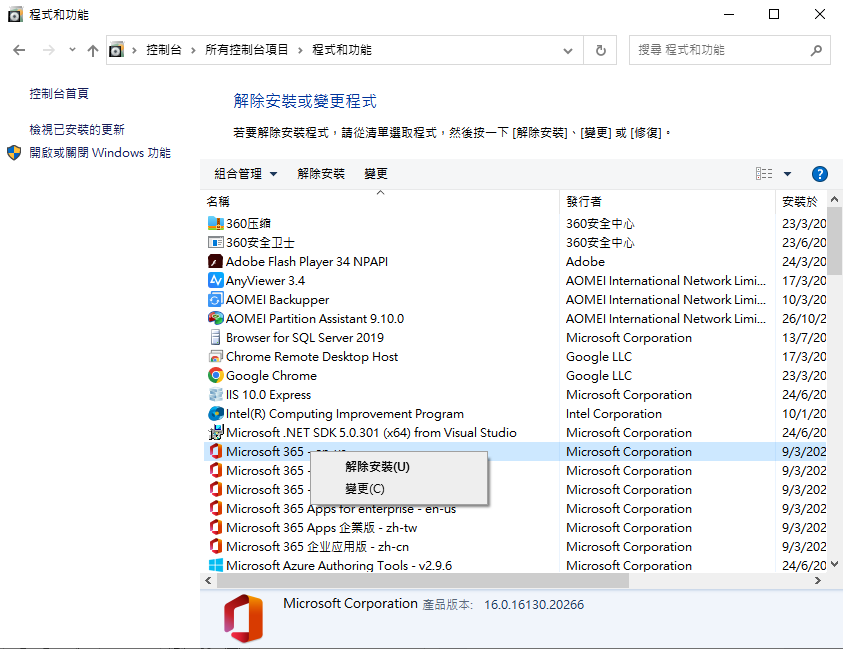Click Microsoft 365 企业应用版 zh-cn icon

216,546
